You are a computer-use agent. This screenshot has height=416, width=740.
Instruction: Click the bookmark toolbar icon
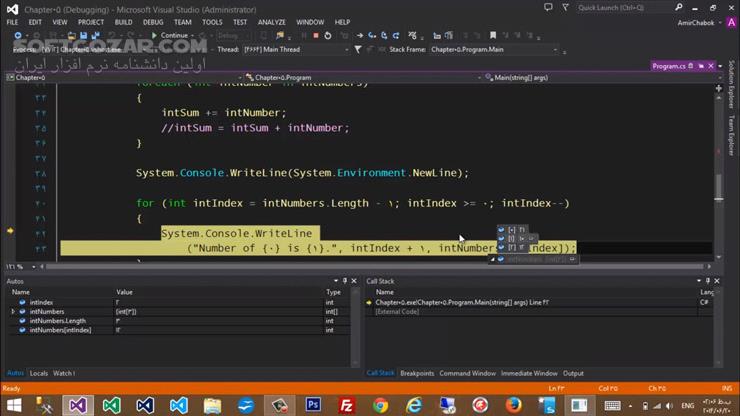493,35
